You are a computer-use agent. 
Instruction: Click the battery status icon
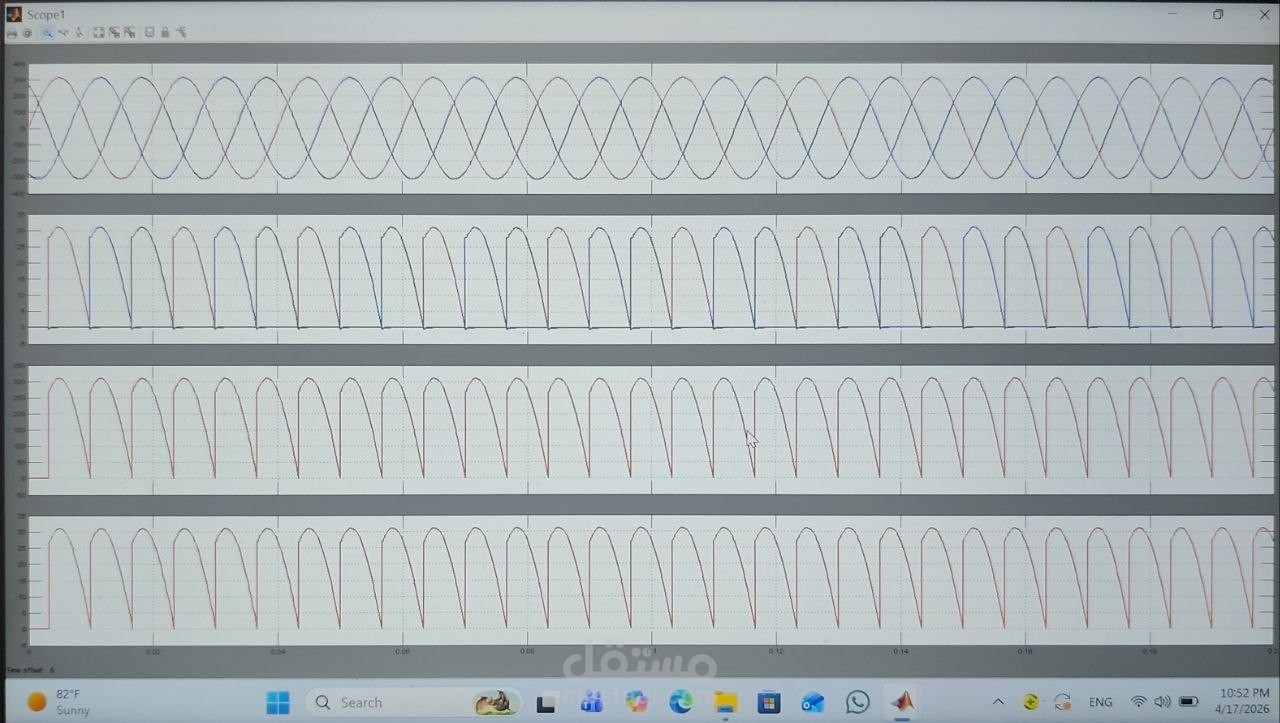coord(1189,702)
